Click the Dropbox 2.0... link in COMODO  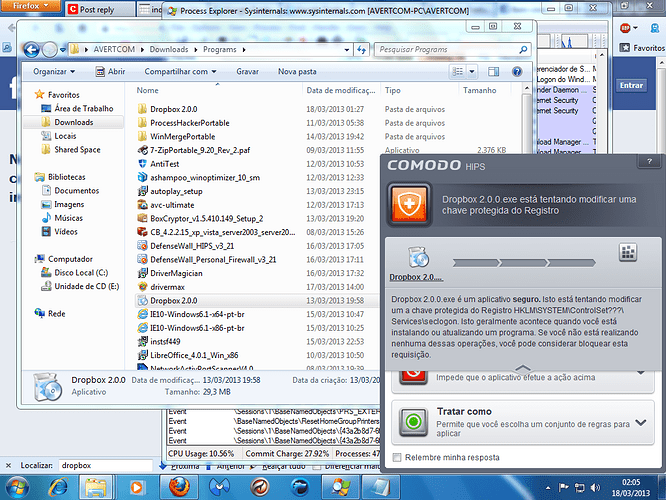tap(416, 277)
